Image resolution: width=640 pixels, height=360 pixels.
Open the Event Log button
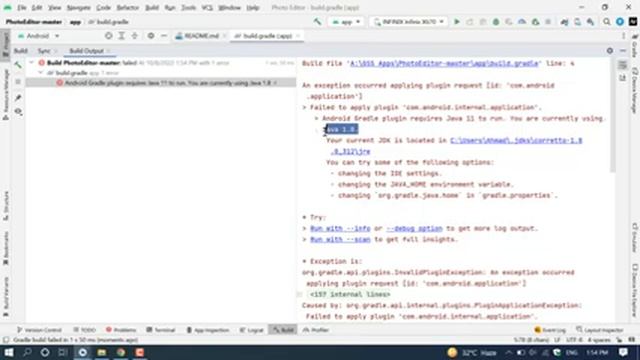point(550,330)
